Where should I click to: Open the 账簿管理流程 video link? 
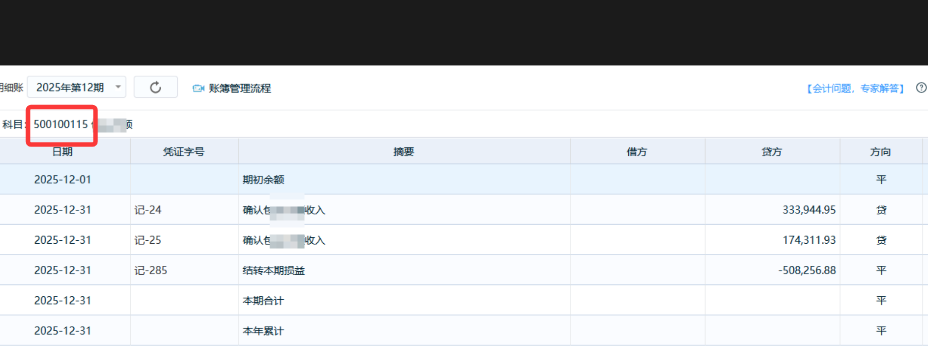point(240,88)
